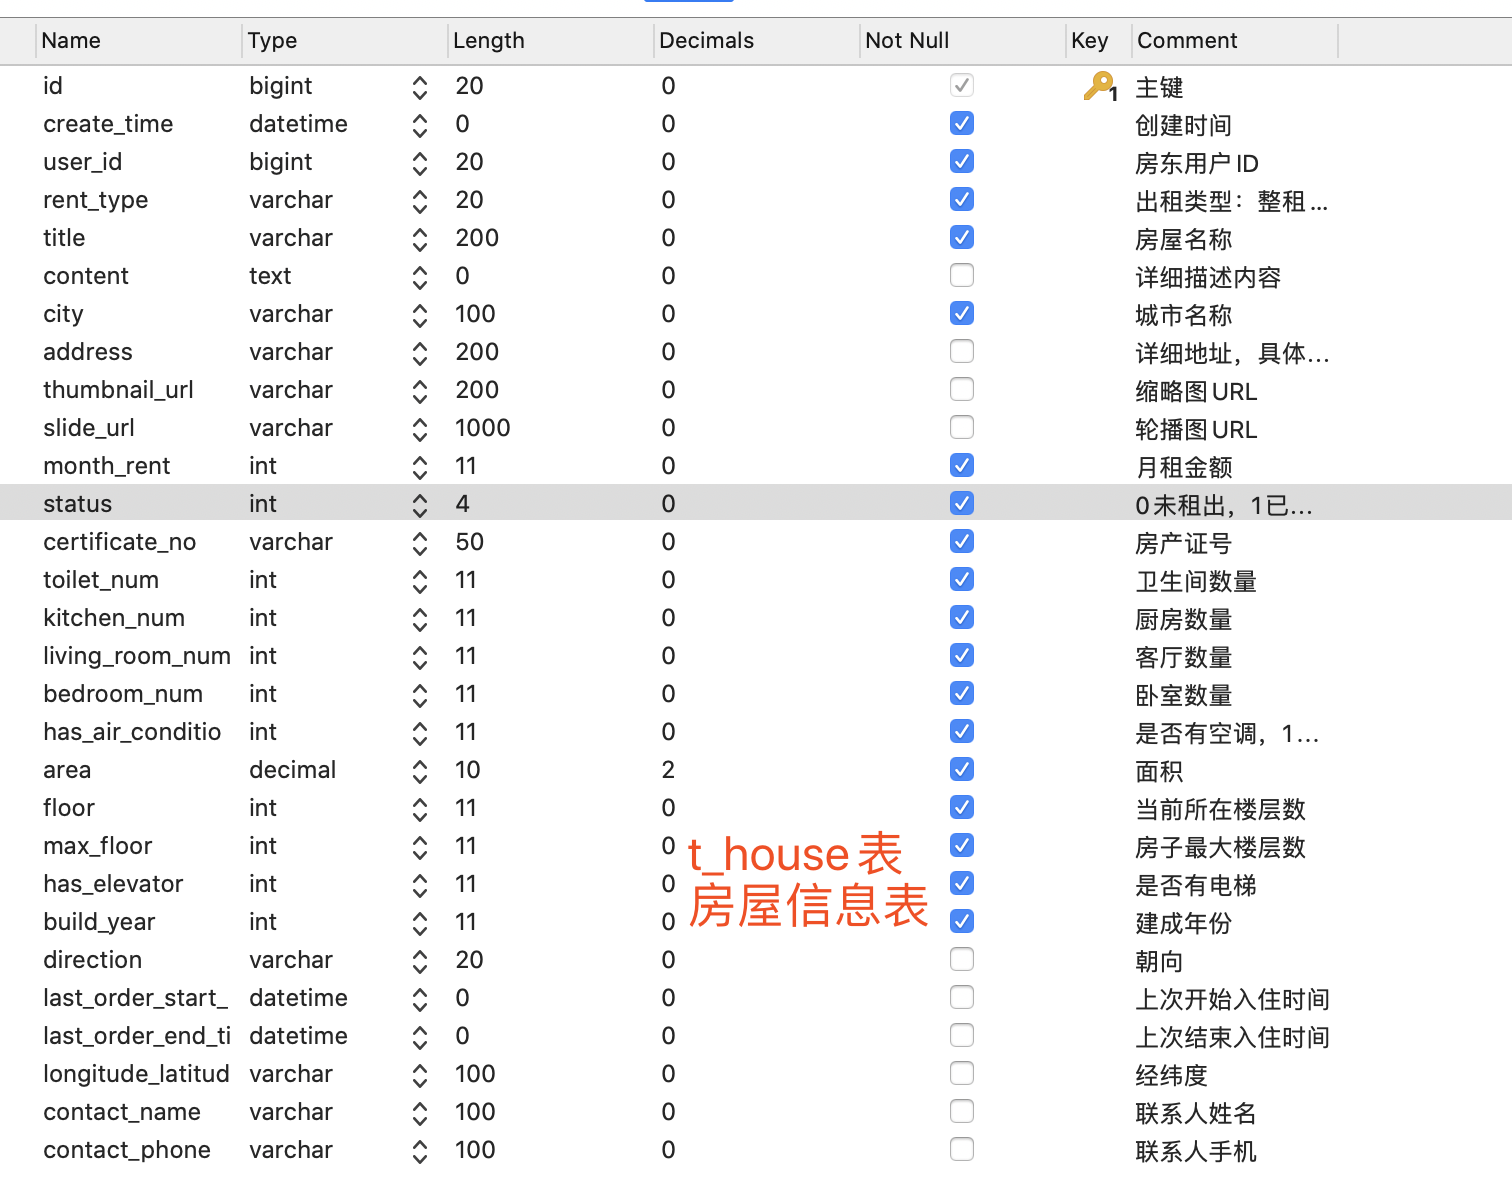Select the max_floor field name
Viewport: 1512px width, 1194px height.
[x=98, y=846]
